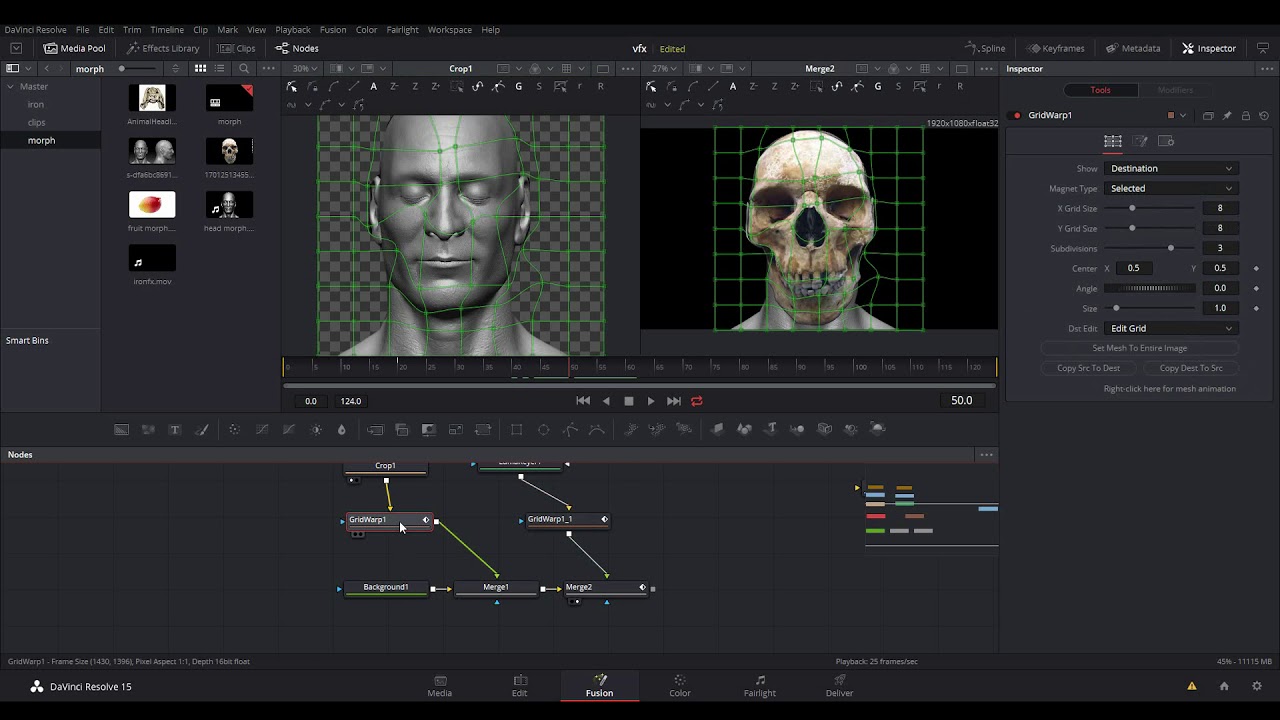Open the Effects Library panel

163,48
